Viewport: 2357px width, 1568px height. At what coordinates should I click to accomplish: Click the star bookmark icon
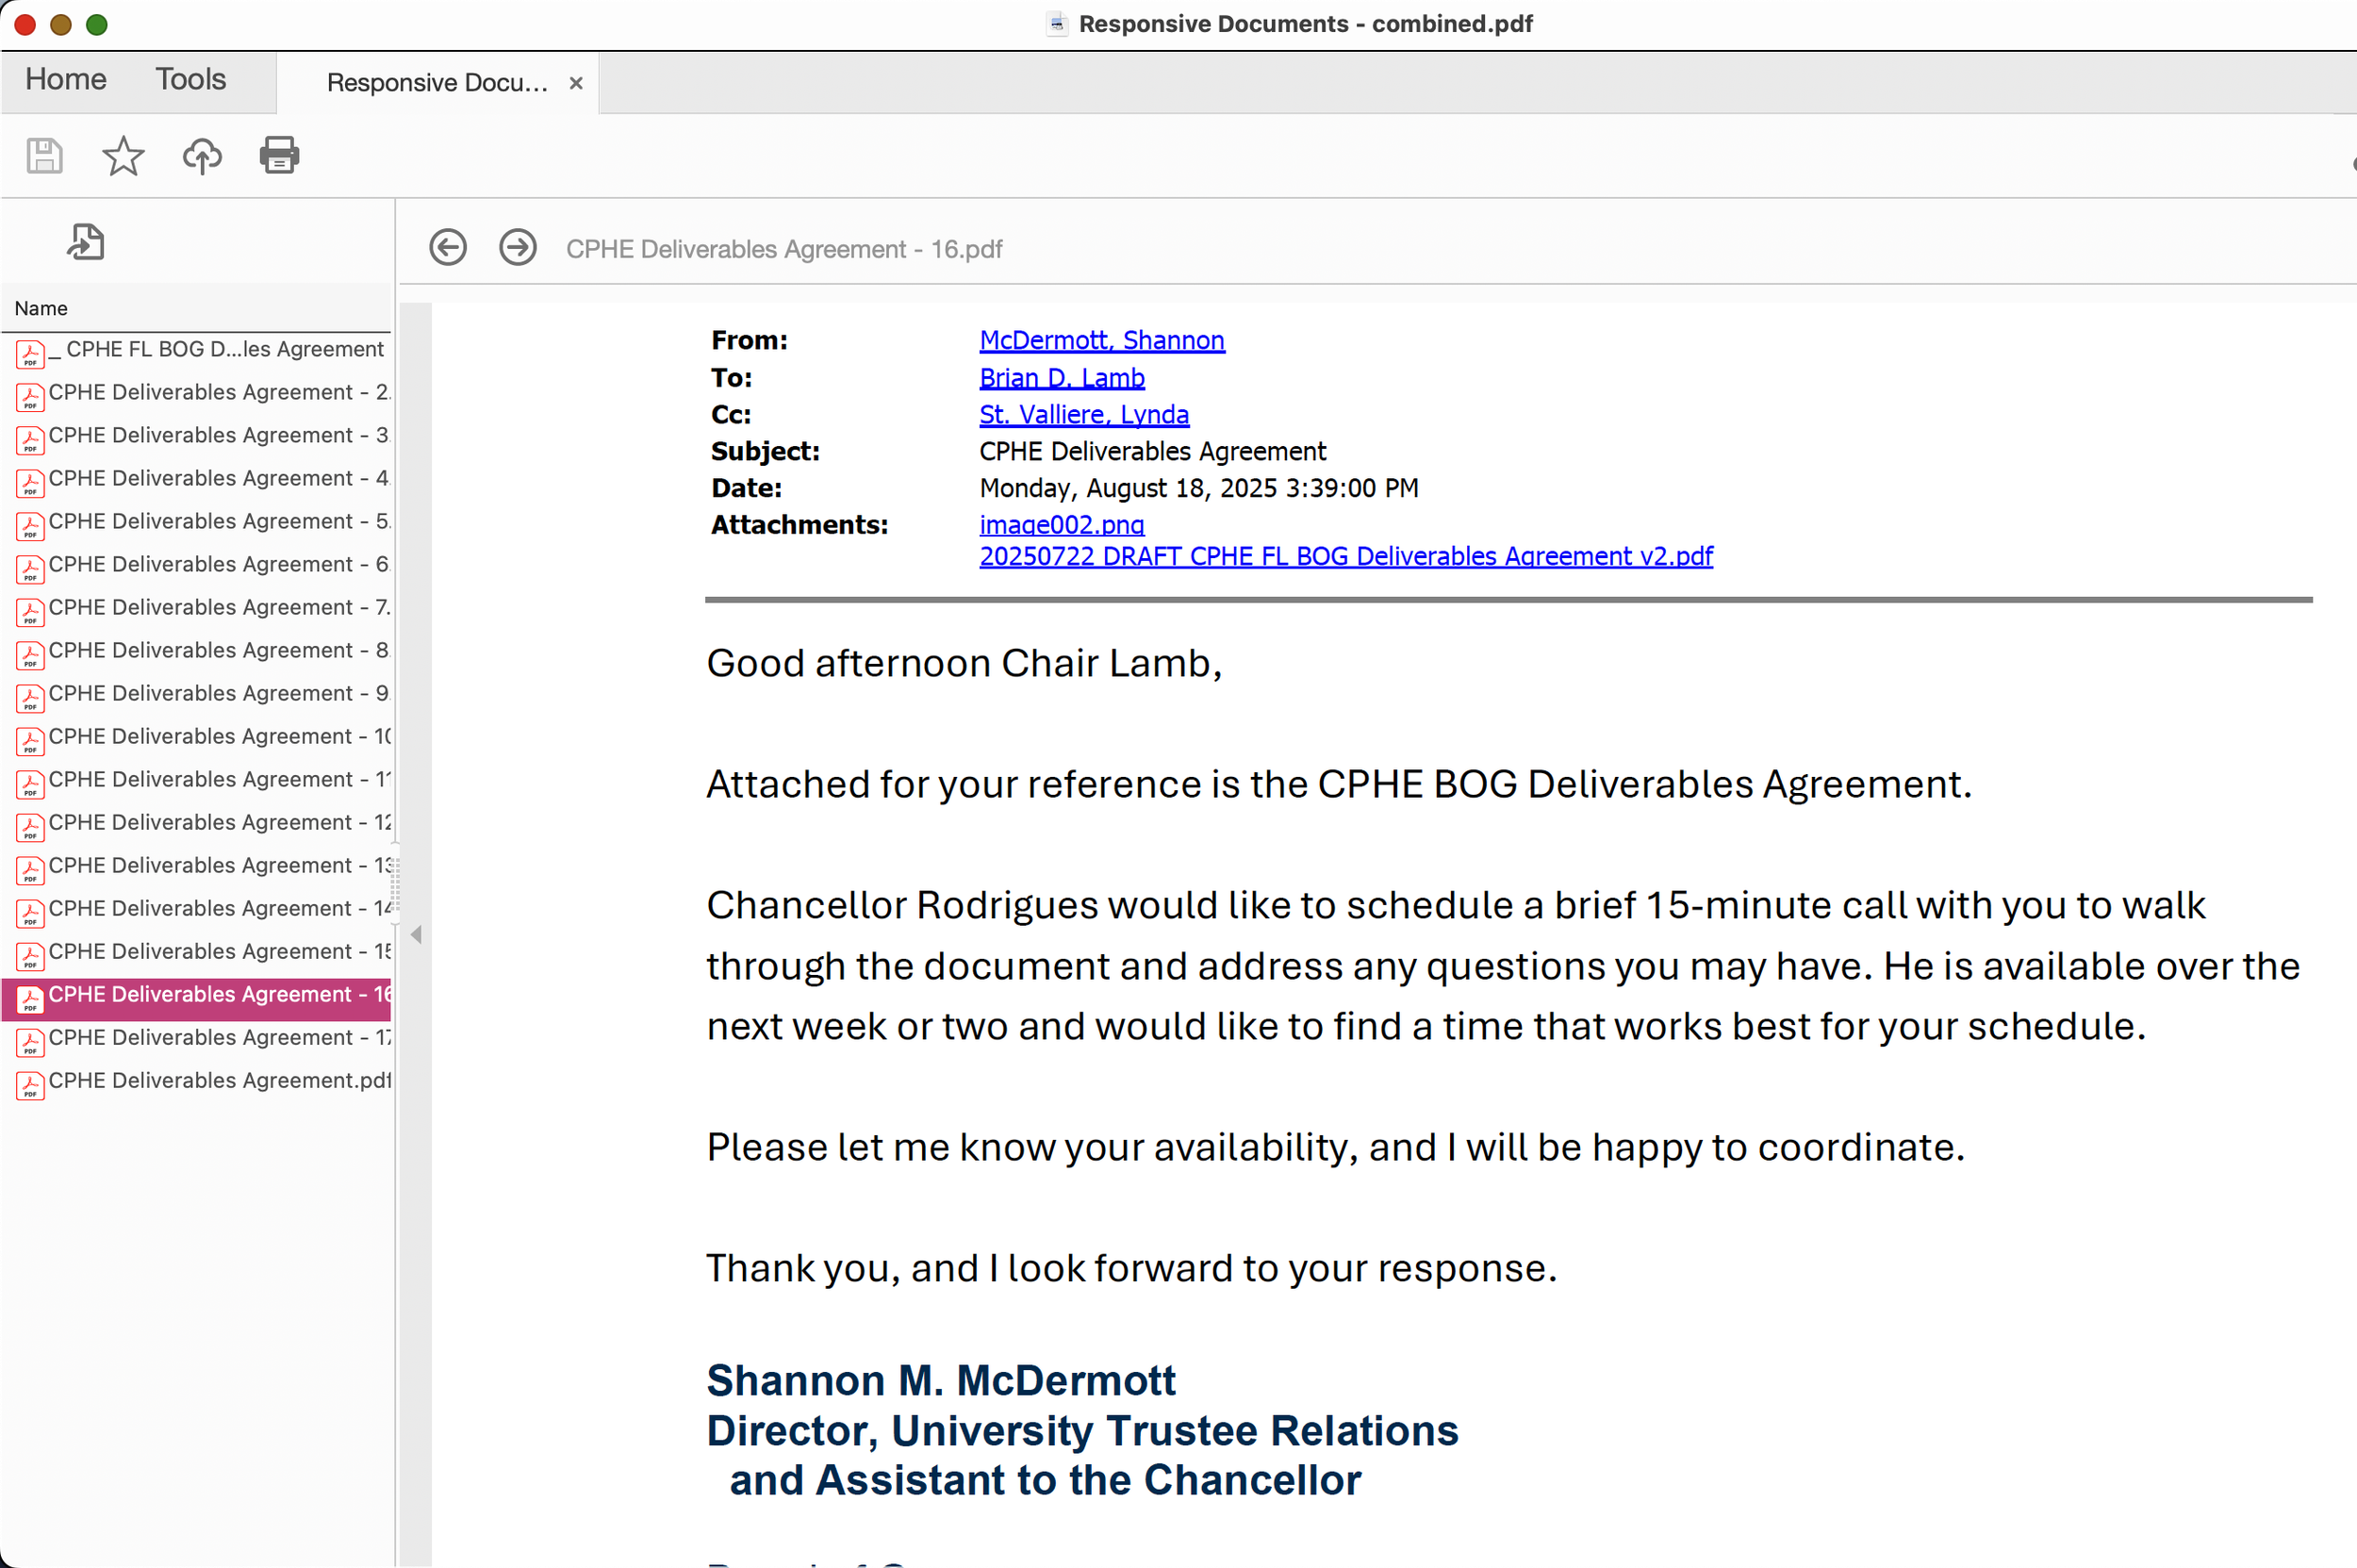click(x=123, y=156)
